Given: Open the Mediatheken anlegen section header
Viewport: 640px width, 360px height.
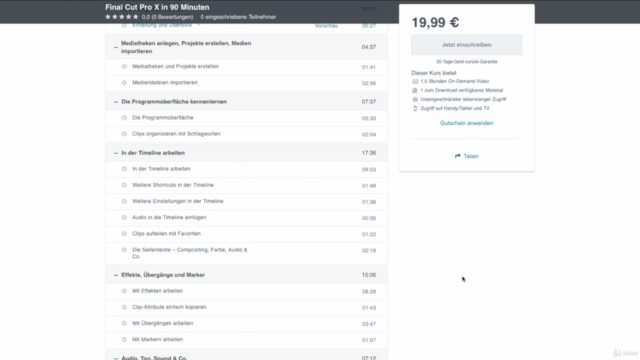Looking at the screenshot, I should click(x=246, y=47).
